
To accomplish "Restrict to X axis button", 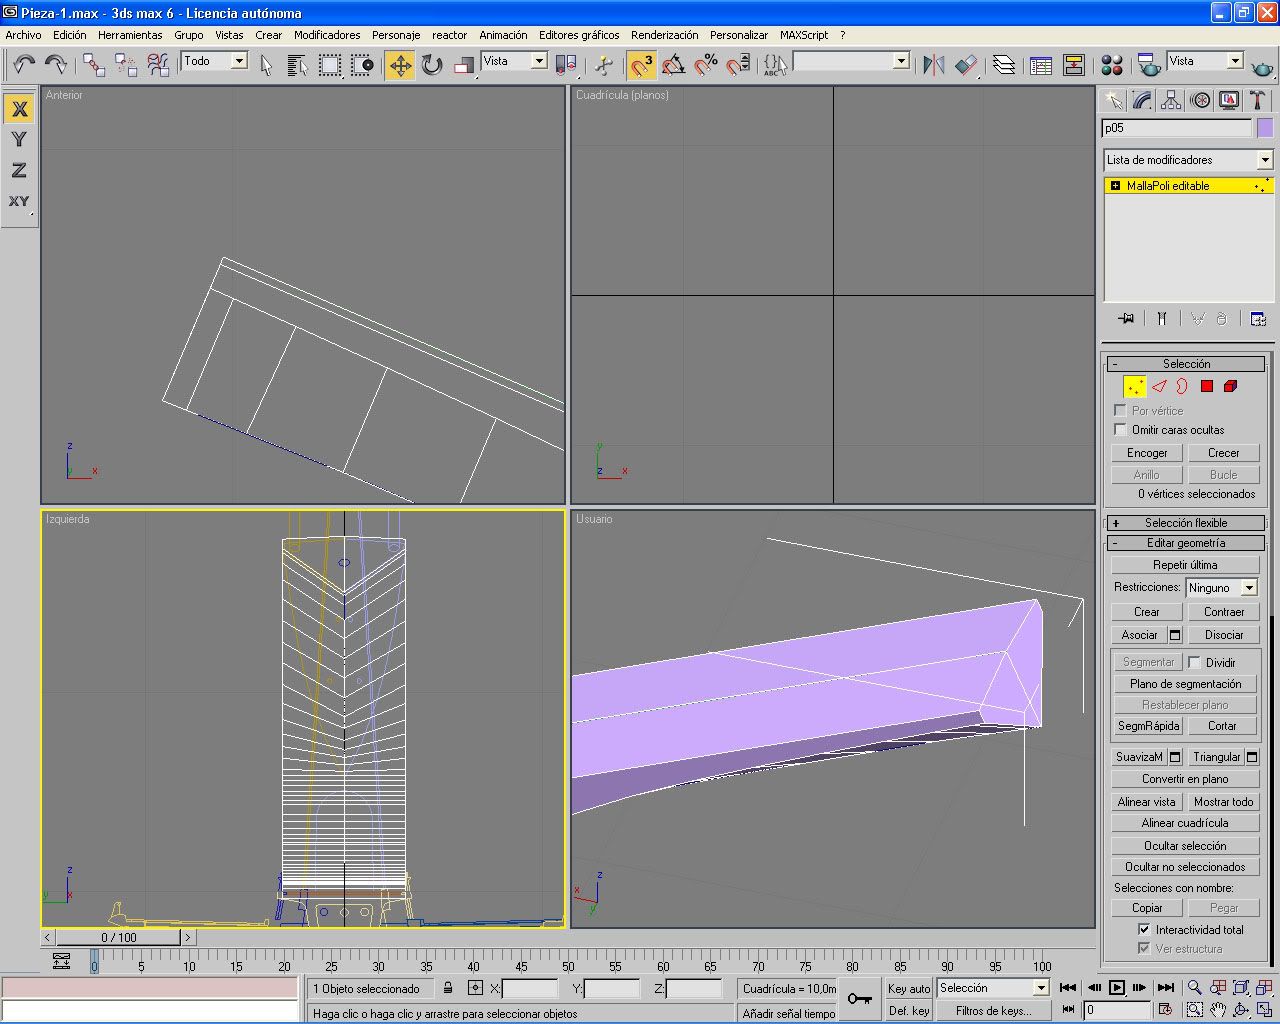I will (19, 108).
